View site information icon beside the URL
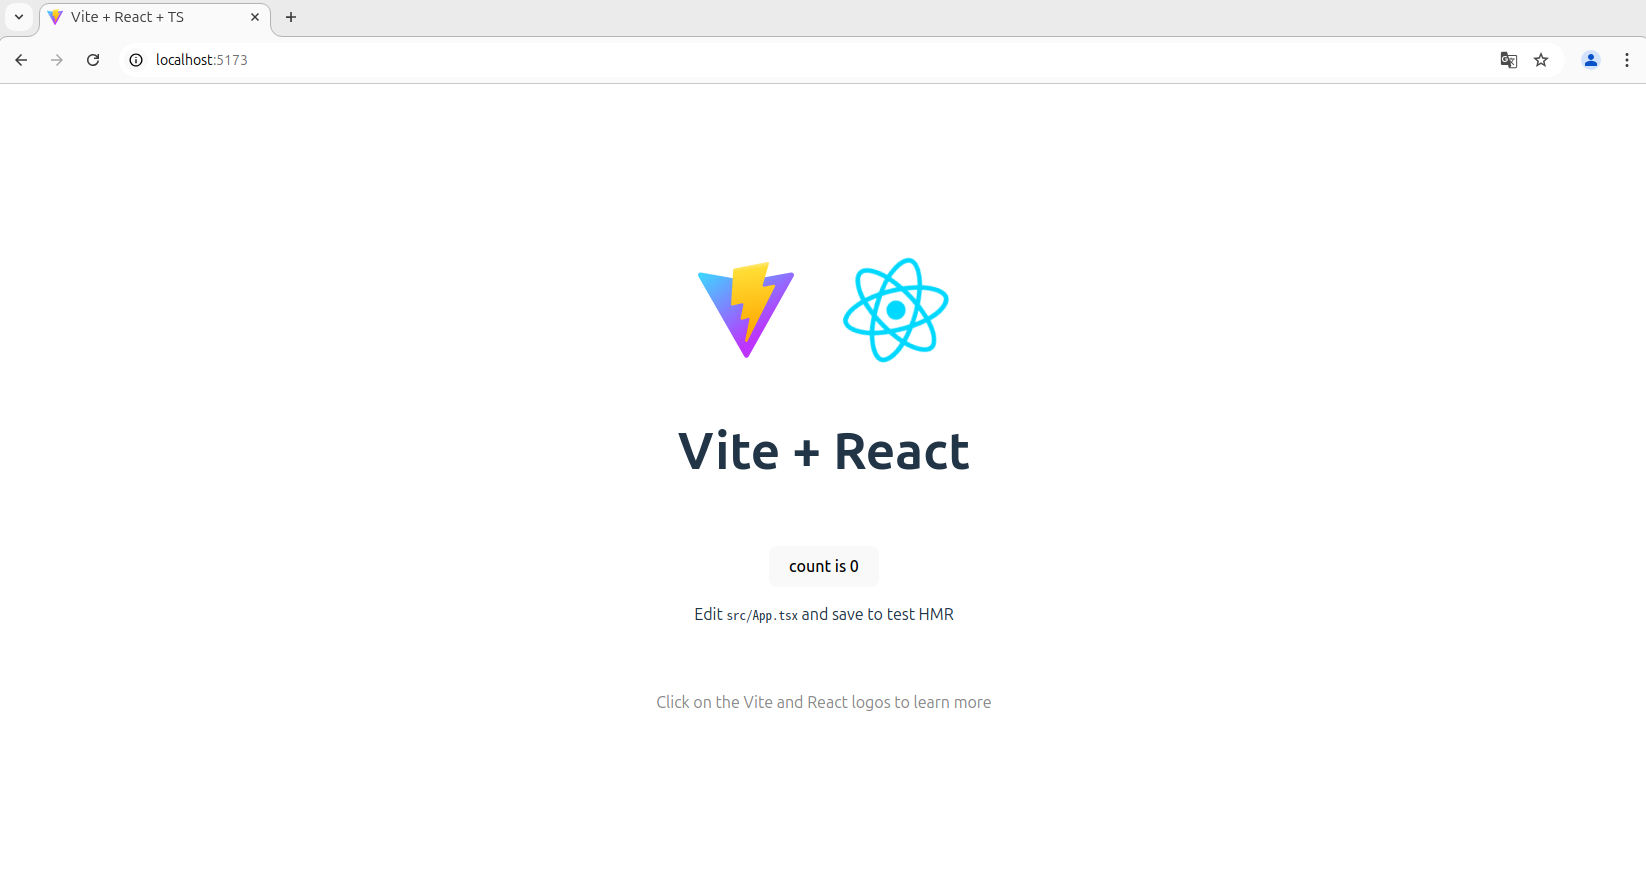The width and height of the screenshot is (1646, 874). point(136,60)
